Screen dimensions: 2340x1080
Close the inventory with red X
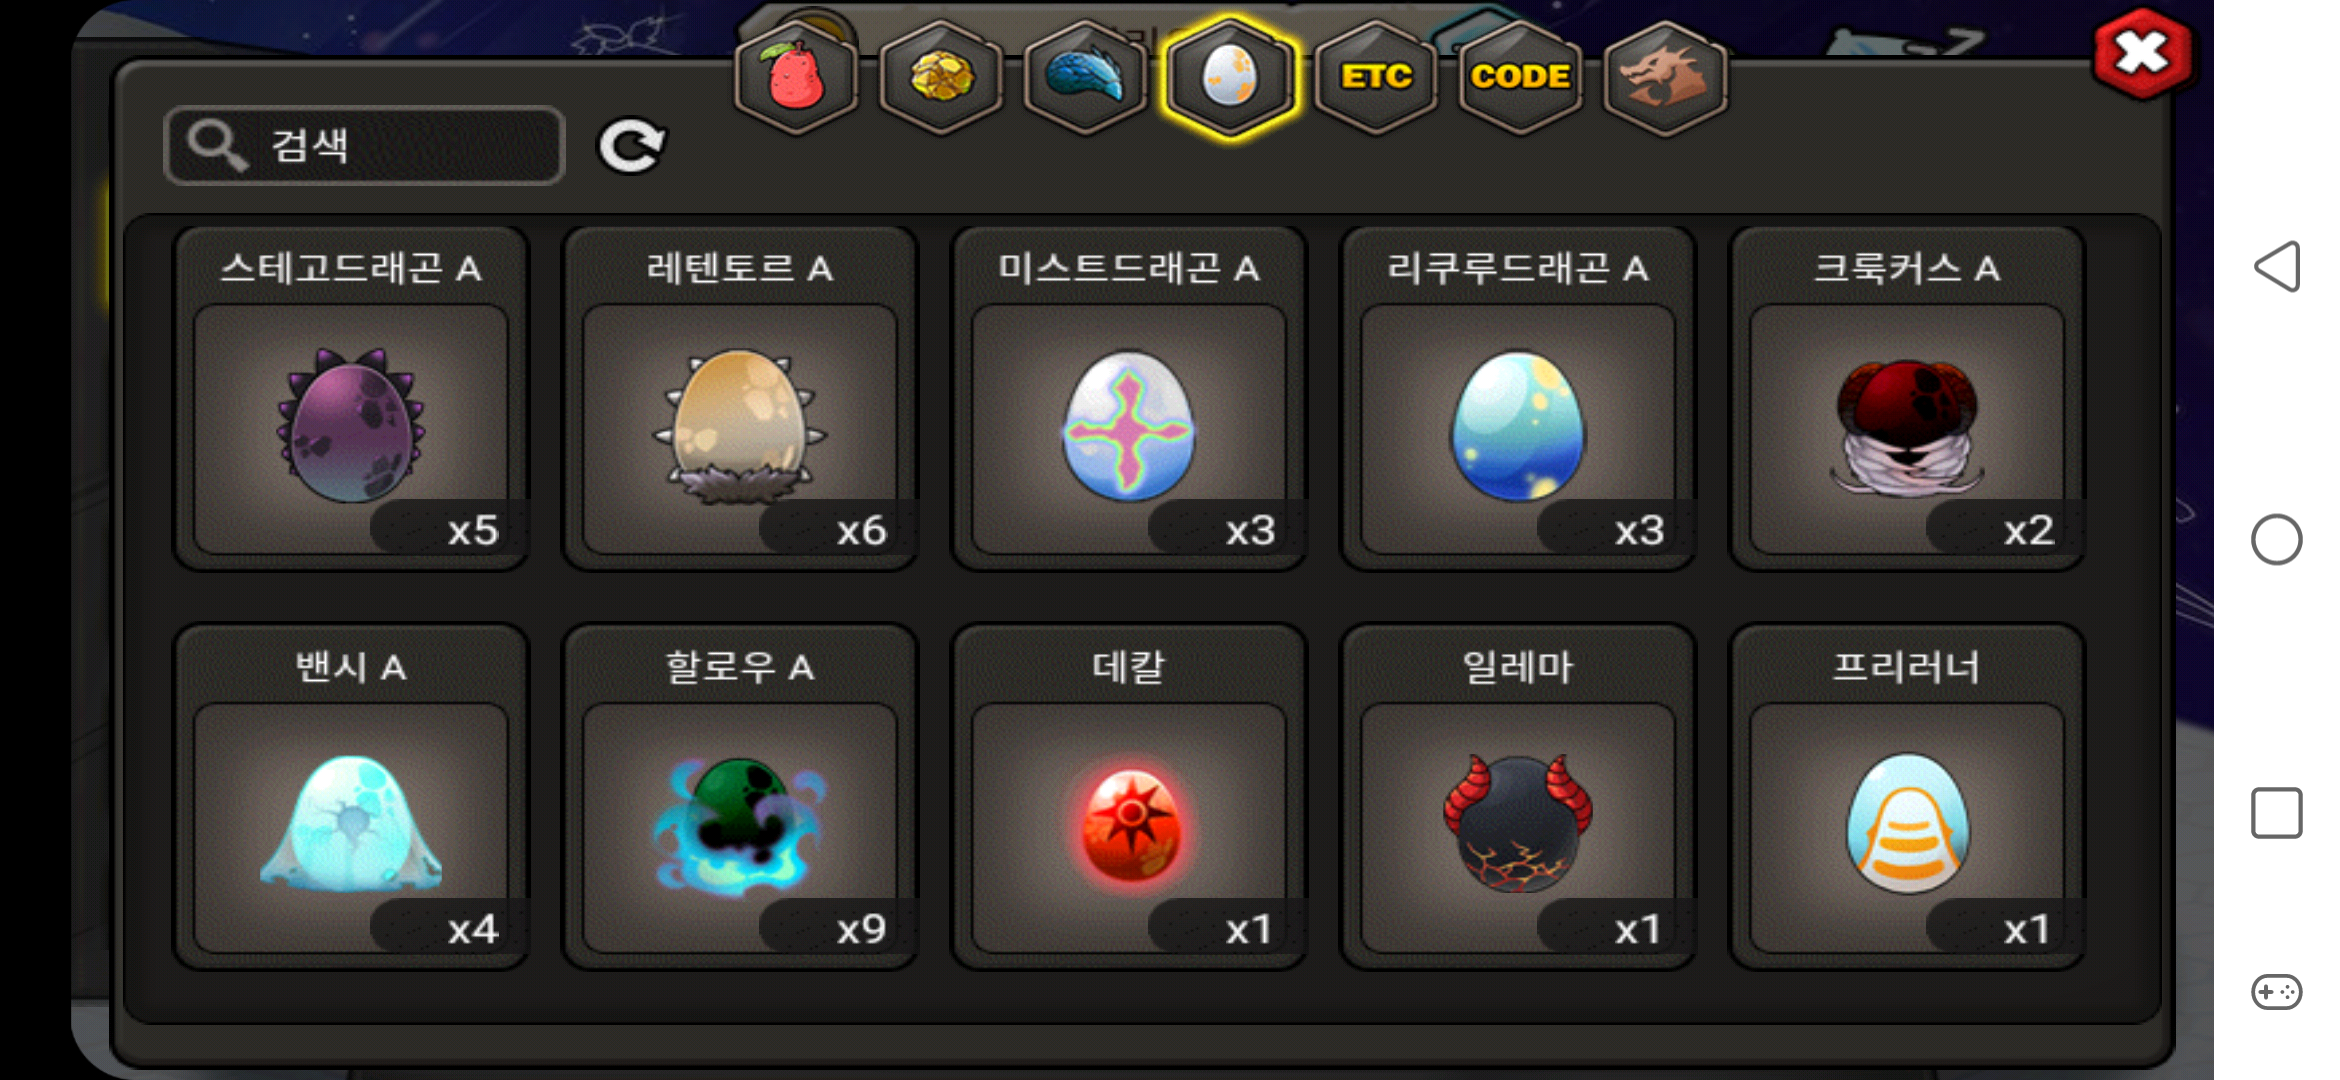click(x=2142, y=54)
